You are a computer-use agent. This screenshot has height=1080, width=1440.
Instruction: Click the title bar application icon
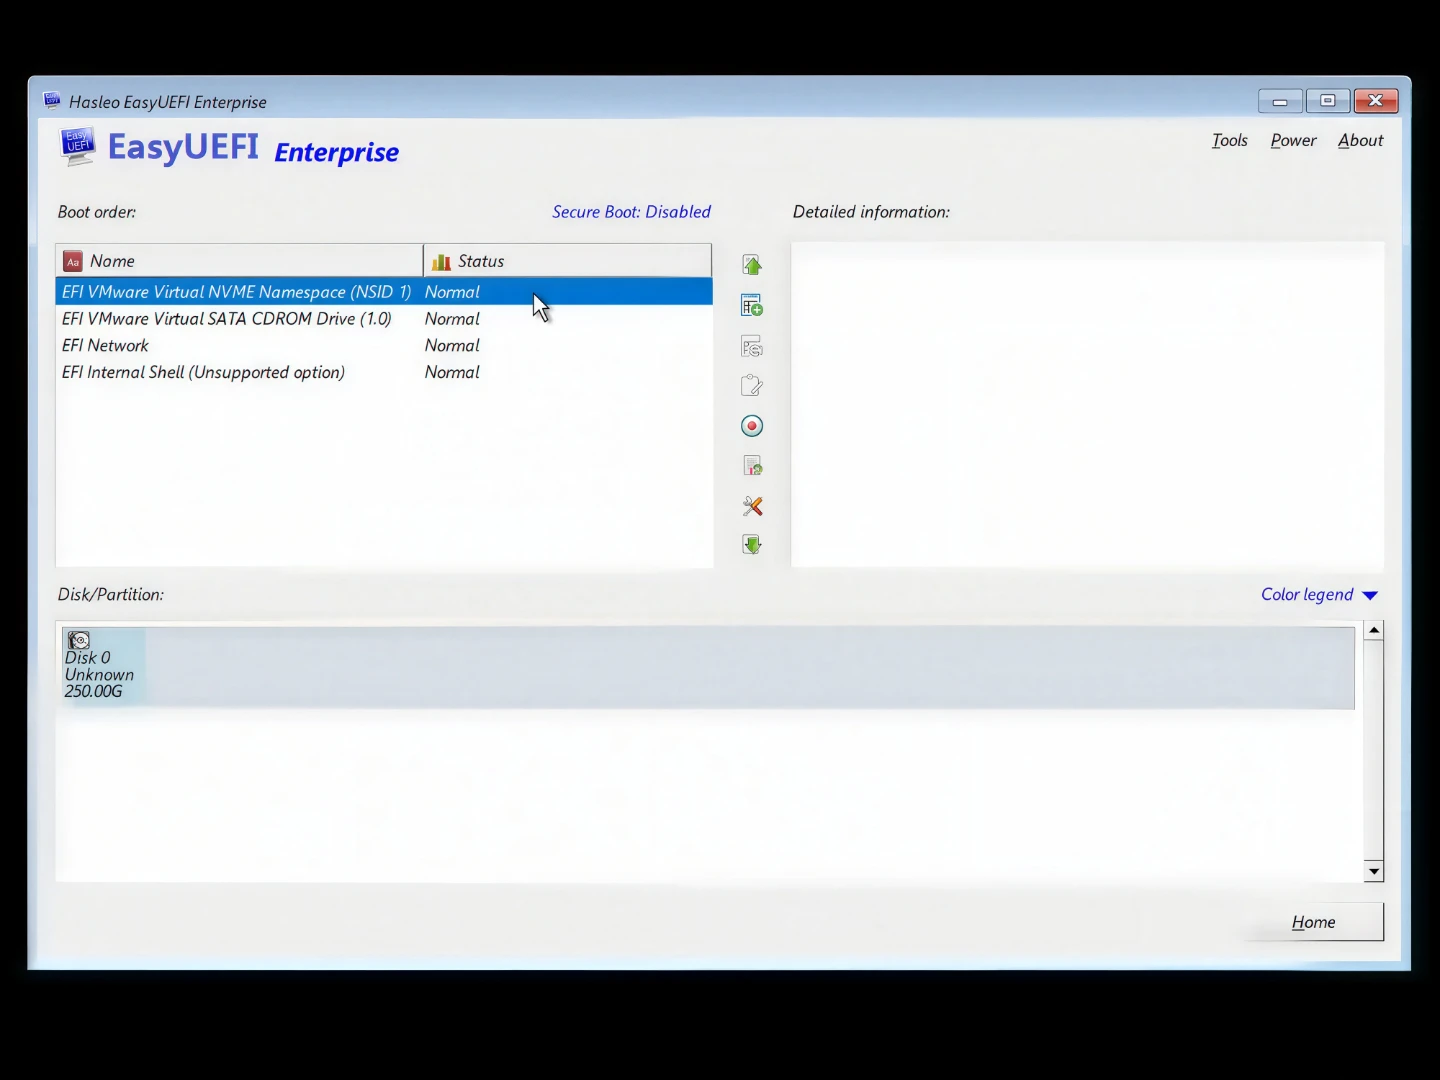point(52,100)
